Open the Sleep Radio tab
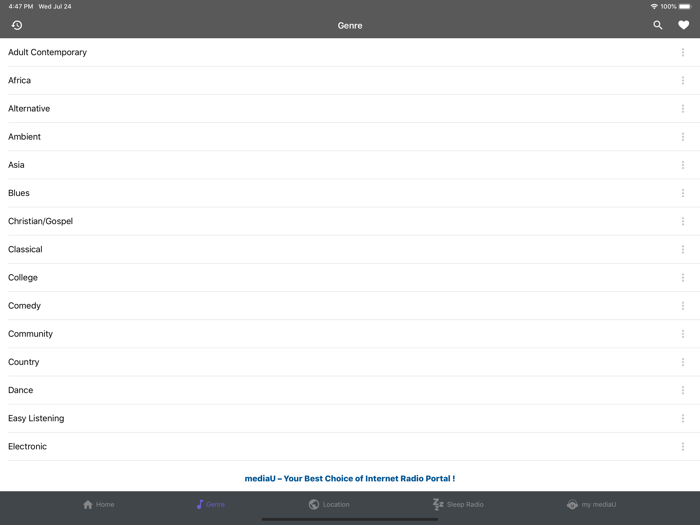 458,504
